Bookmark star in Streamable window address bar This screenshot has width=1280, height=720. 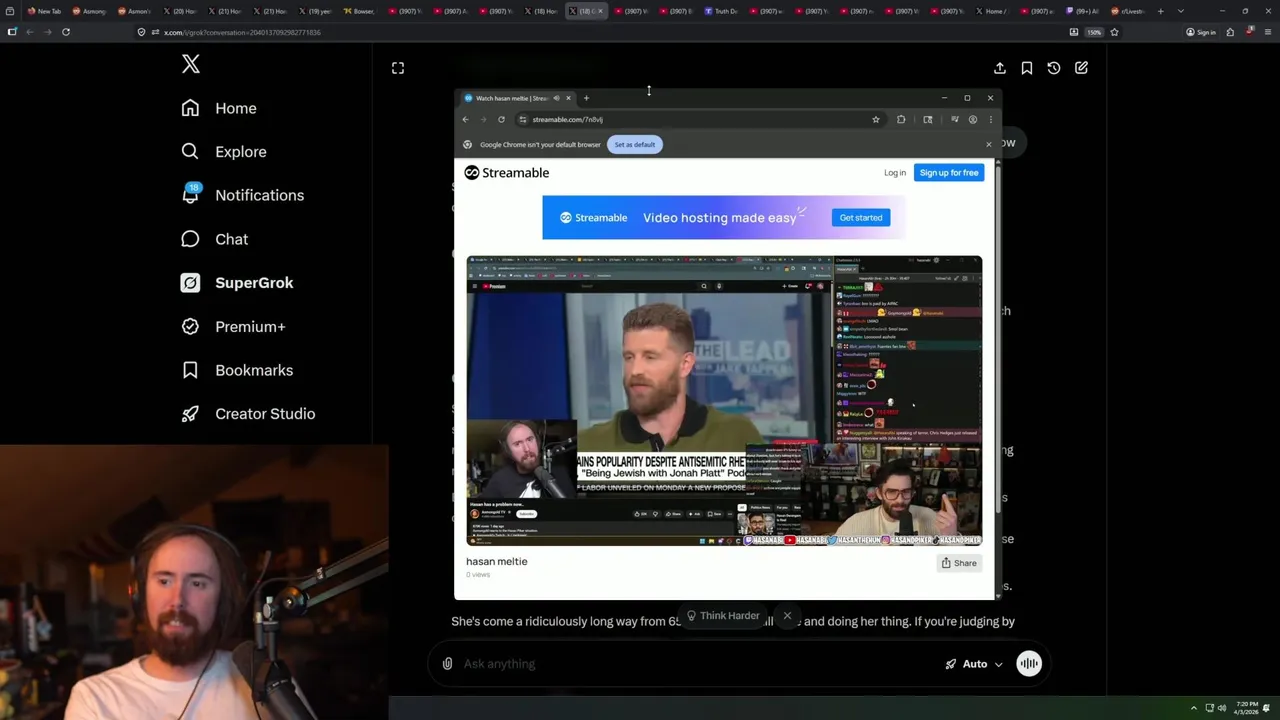coord(876,119)
